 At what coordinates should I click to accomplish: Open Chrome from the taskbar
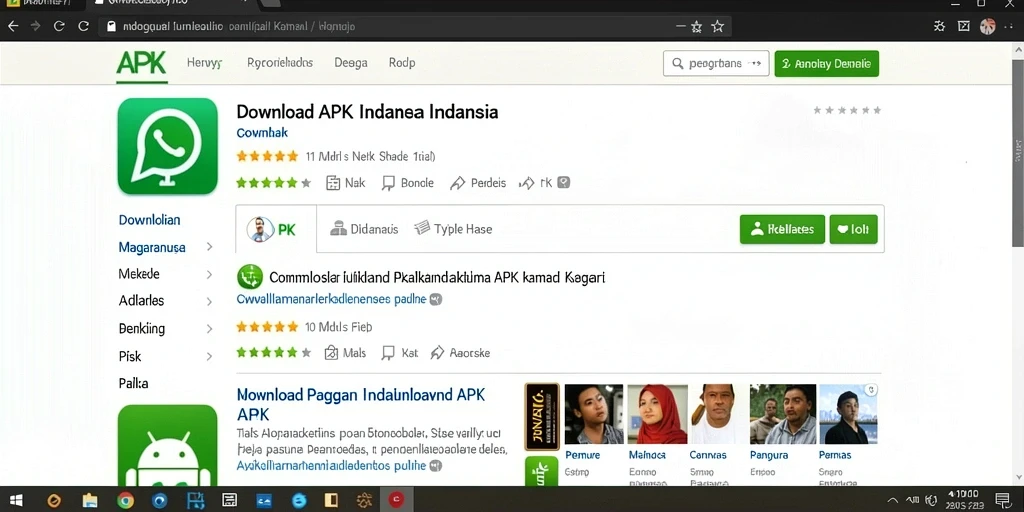pos(125,500)
